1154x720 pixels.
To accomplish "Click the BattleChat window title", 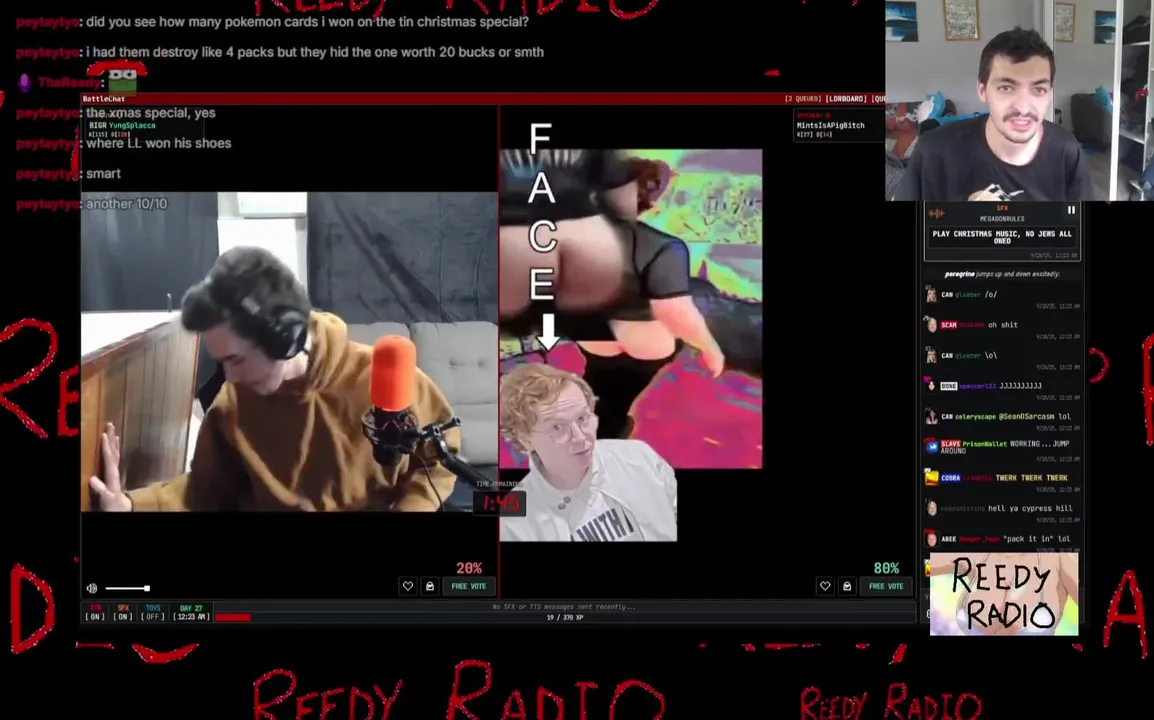I will tap(104, 99).
